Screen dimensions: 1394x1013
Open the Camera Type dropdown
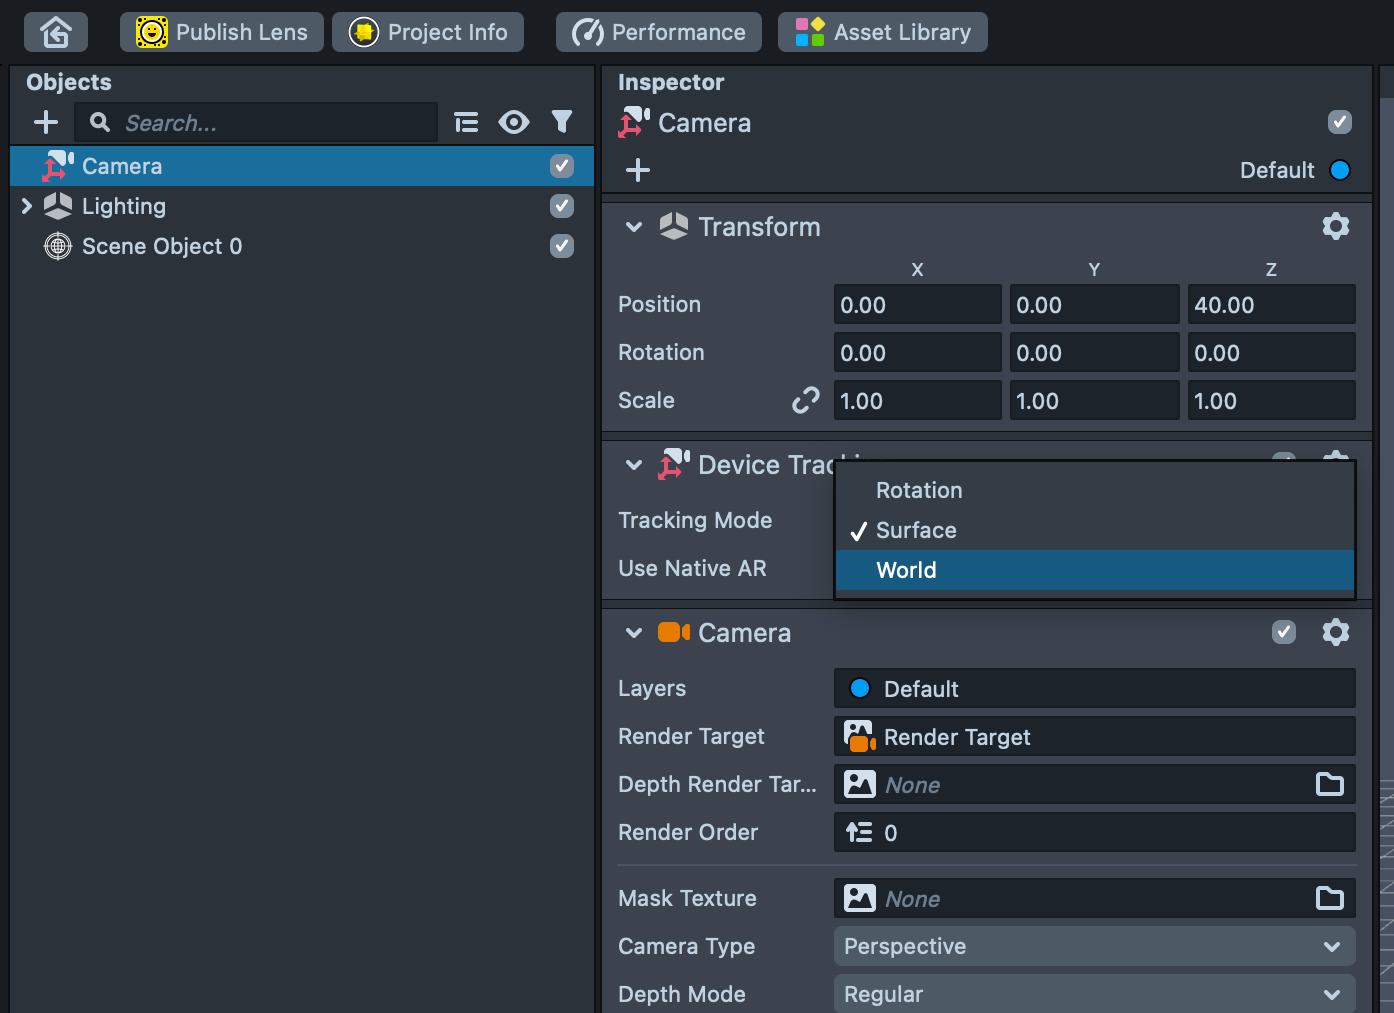click(x=1094, y=946)
